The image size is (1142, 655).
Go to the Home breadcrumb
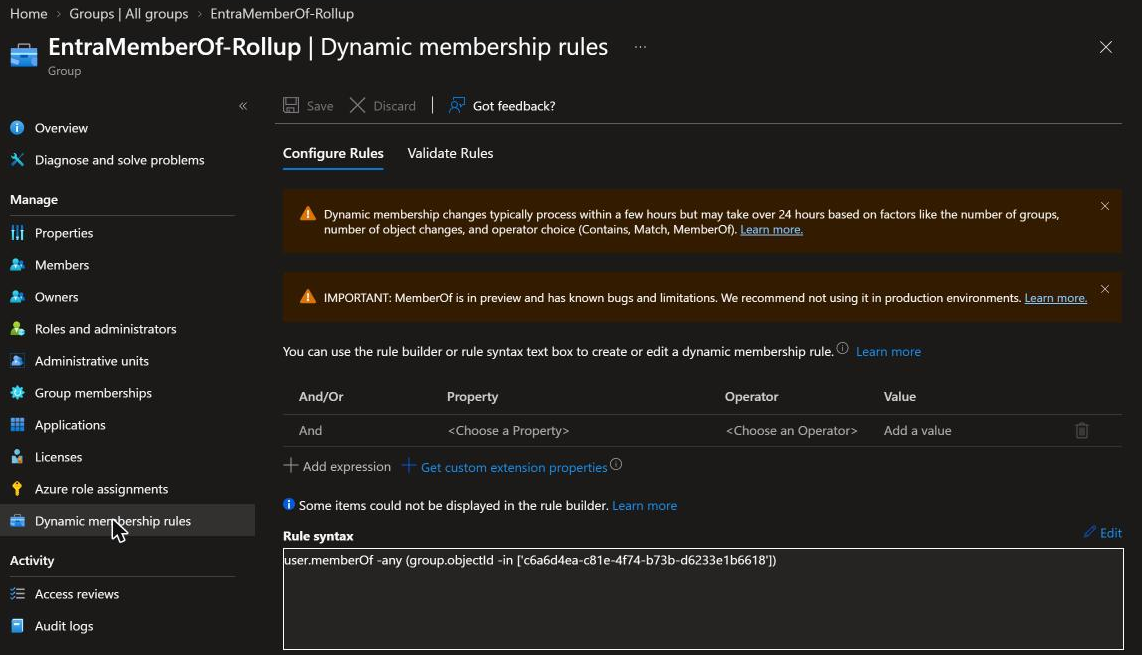(28, 14)
